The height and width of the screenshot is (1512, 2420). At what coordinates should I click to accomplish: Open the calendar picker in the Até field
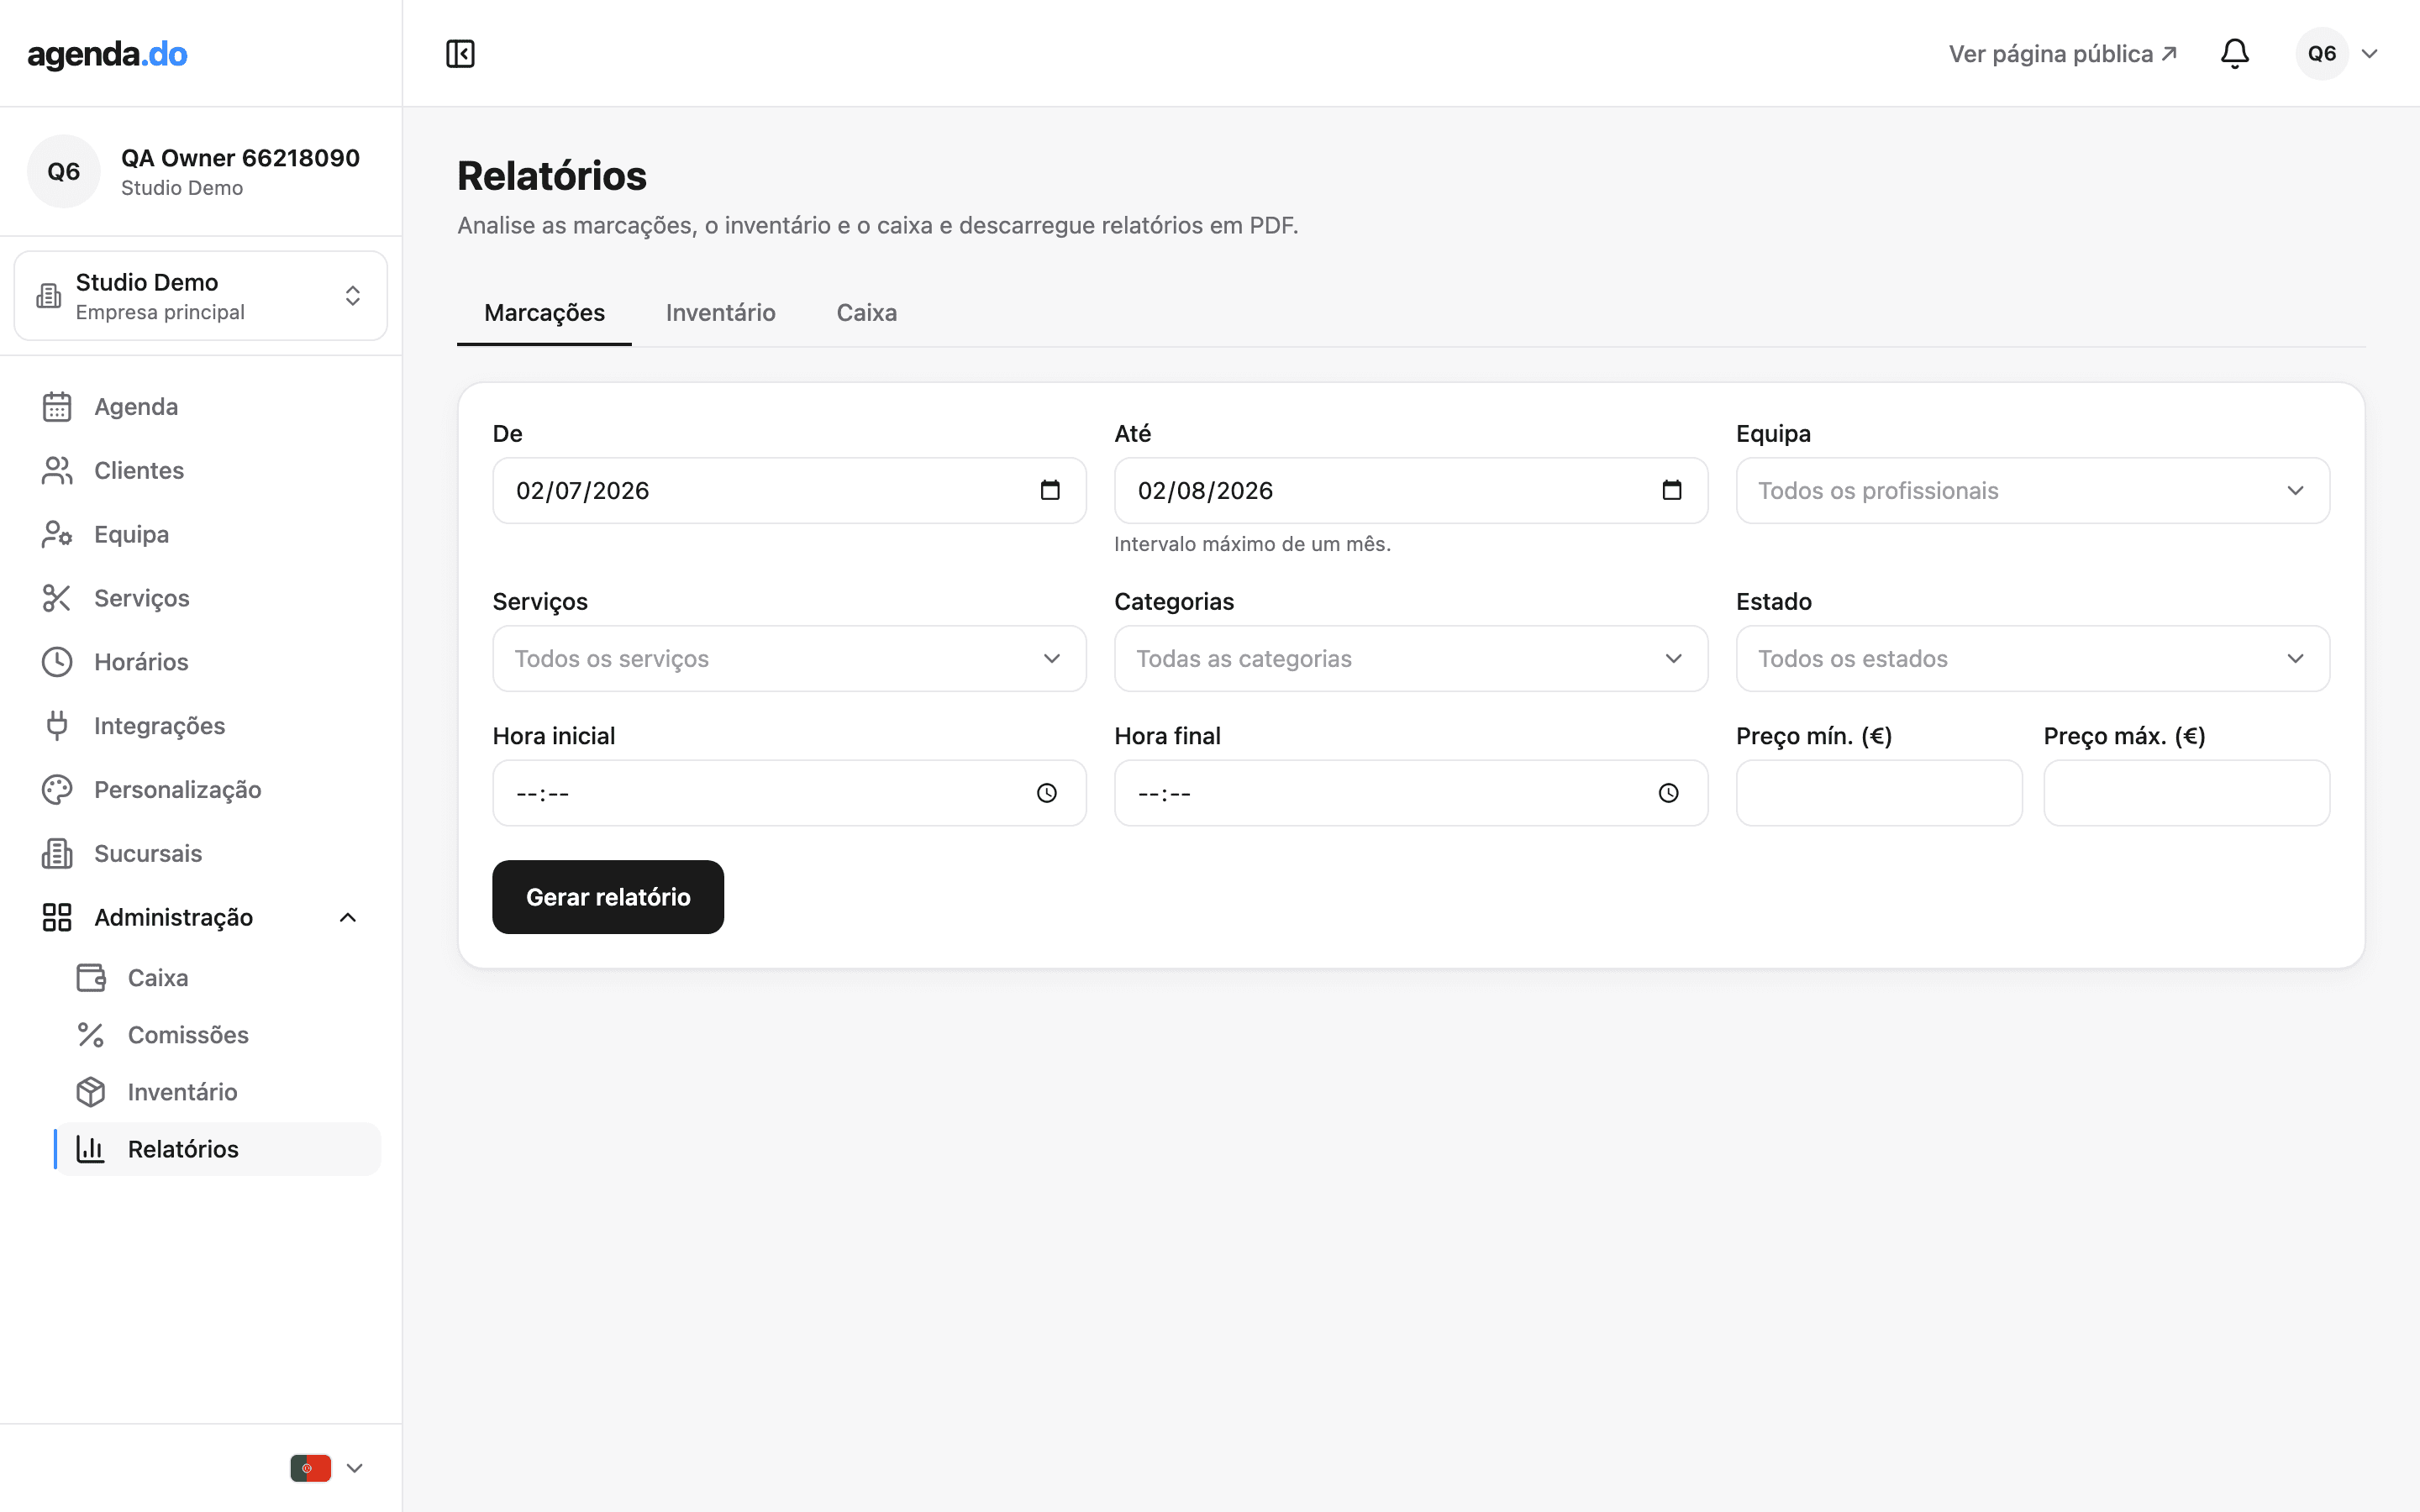[x=1672, y=490]
